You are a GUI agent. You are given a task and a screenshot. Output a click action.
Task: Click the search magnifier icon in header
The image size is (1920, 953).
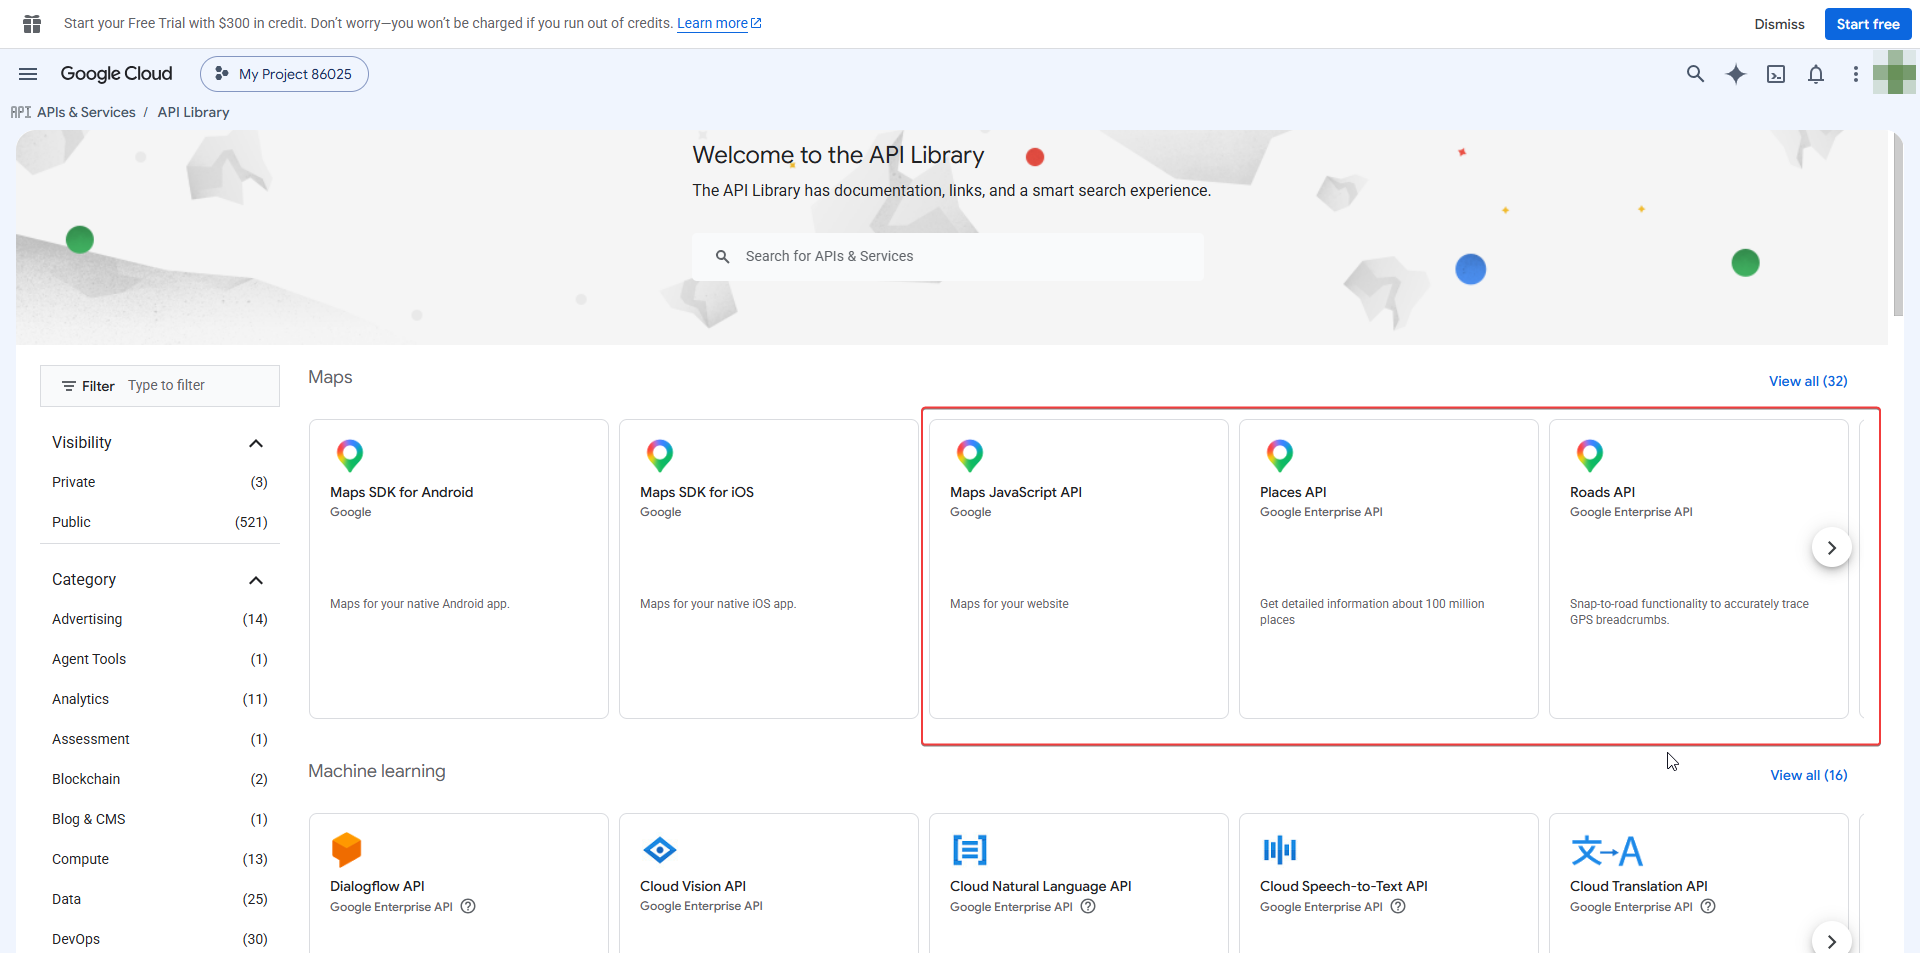[x=1695, y=74]
